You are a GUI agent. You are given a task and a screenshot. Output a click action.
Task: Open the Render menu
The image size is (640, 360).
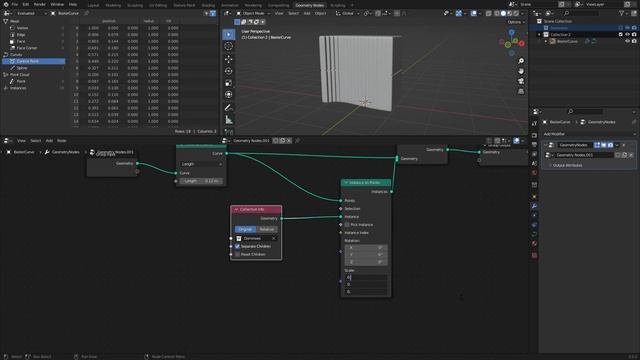[40, 4]
